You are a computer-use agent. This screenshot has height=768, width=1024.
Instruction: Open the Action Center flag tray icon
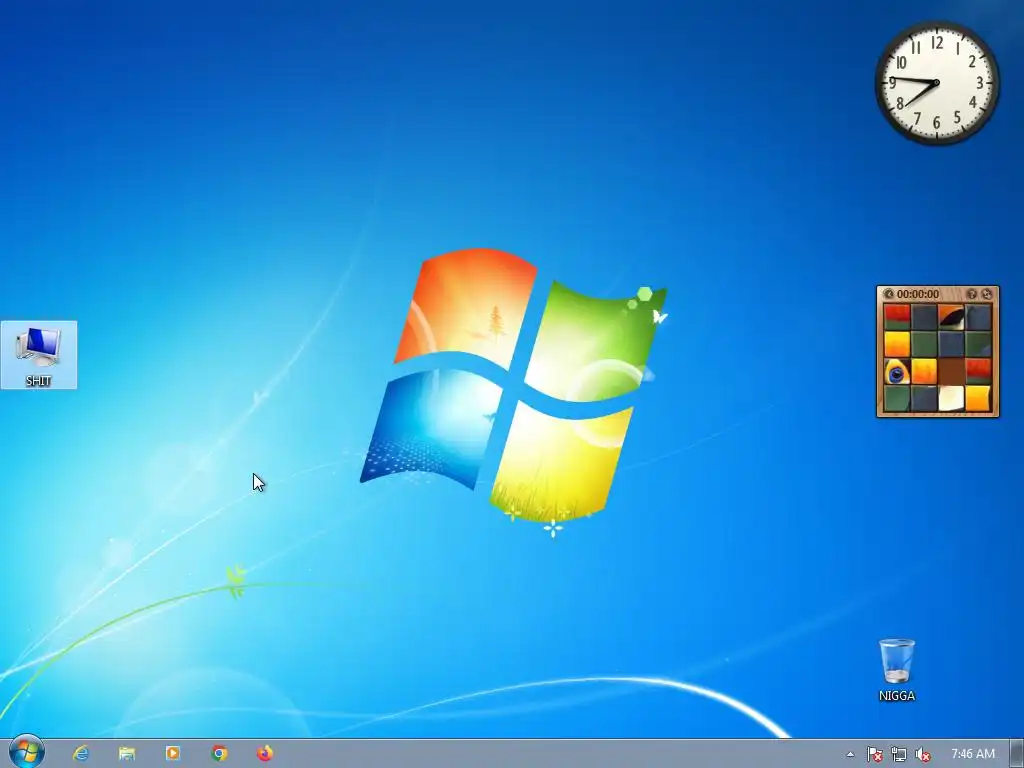pos(874,754)
